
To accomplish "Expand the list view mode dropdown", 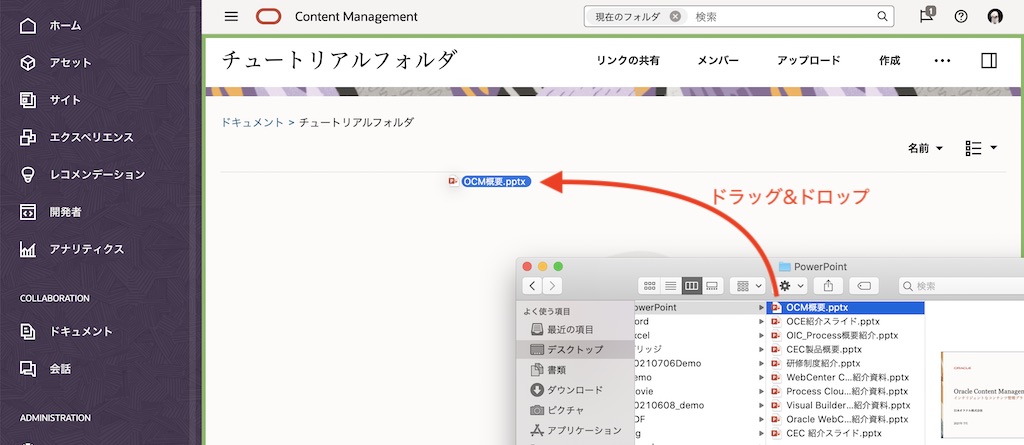I will click(981, 148).
